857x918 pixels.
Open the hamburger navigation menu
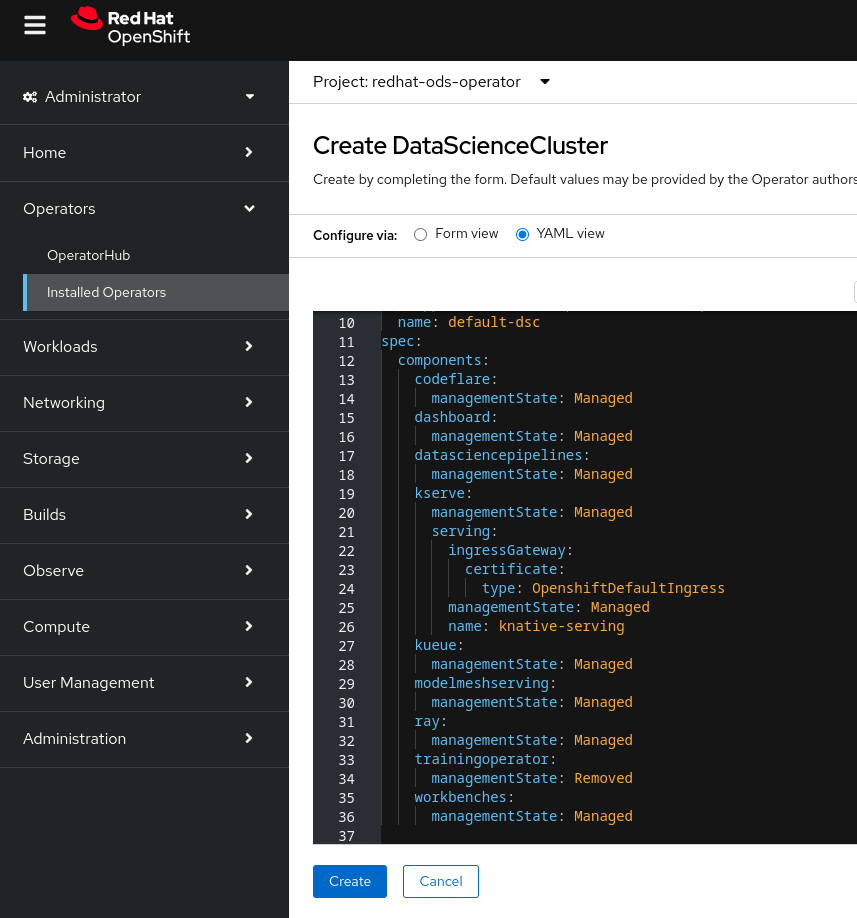point(35,25)
